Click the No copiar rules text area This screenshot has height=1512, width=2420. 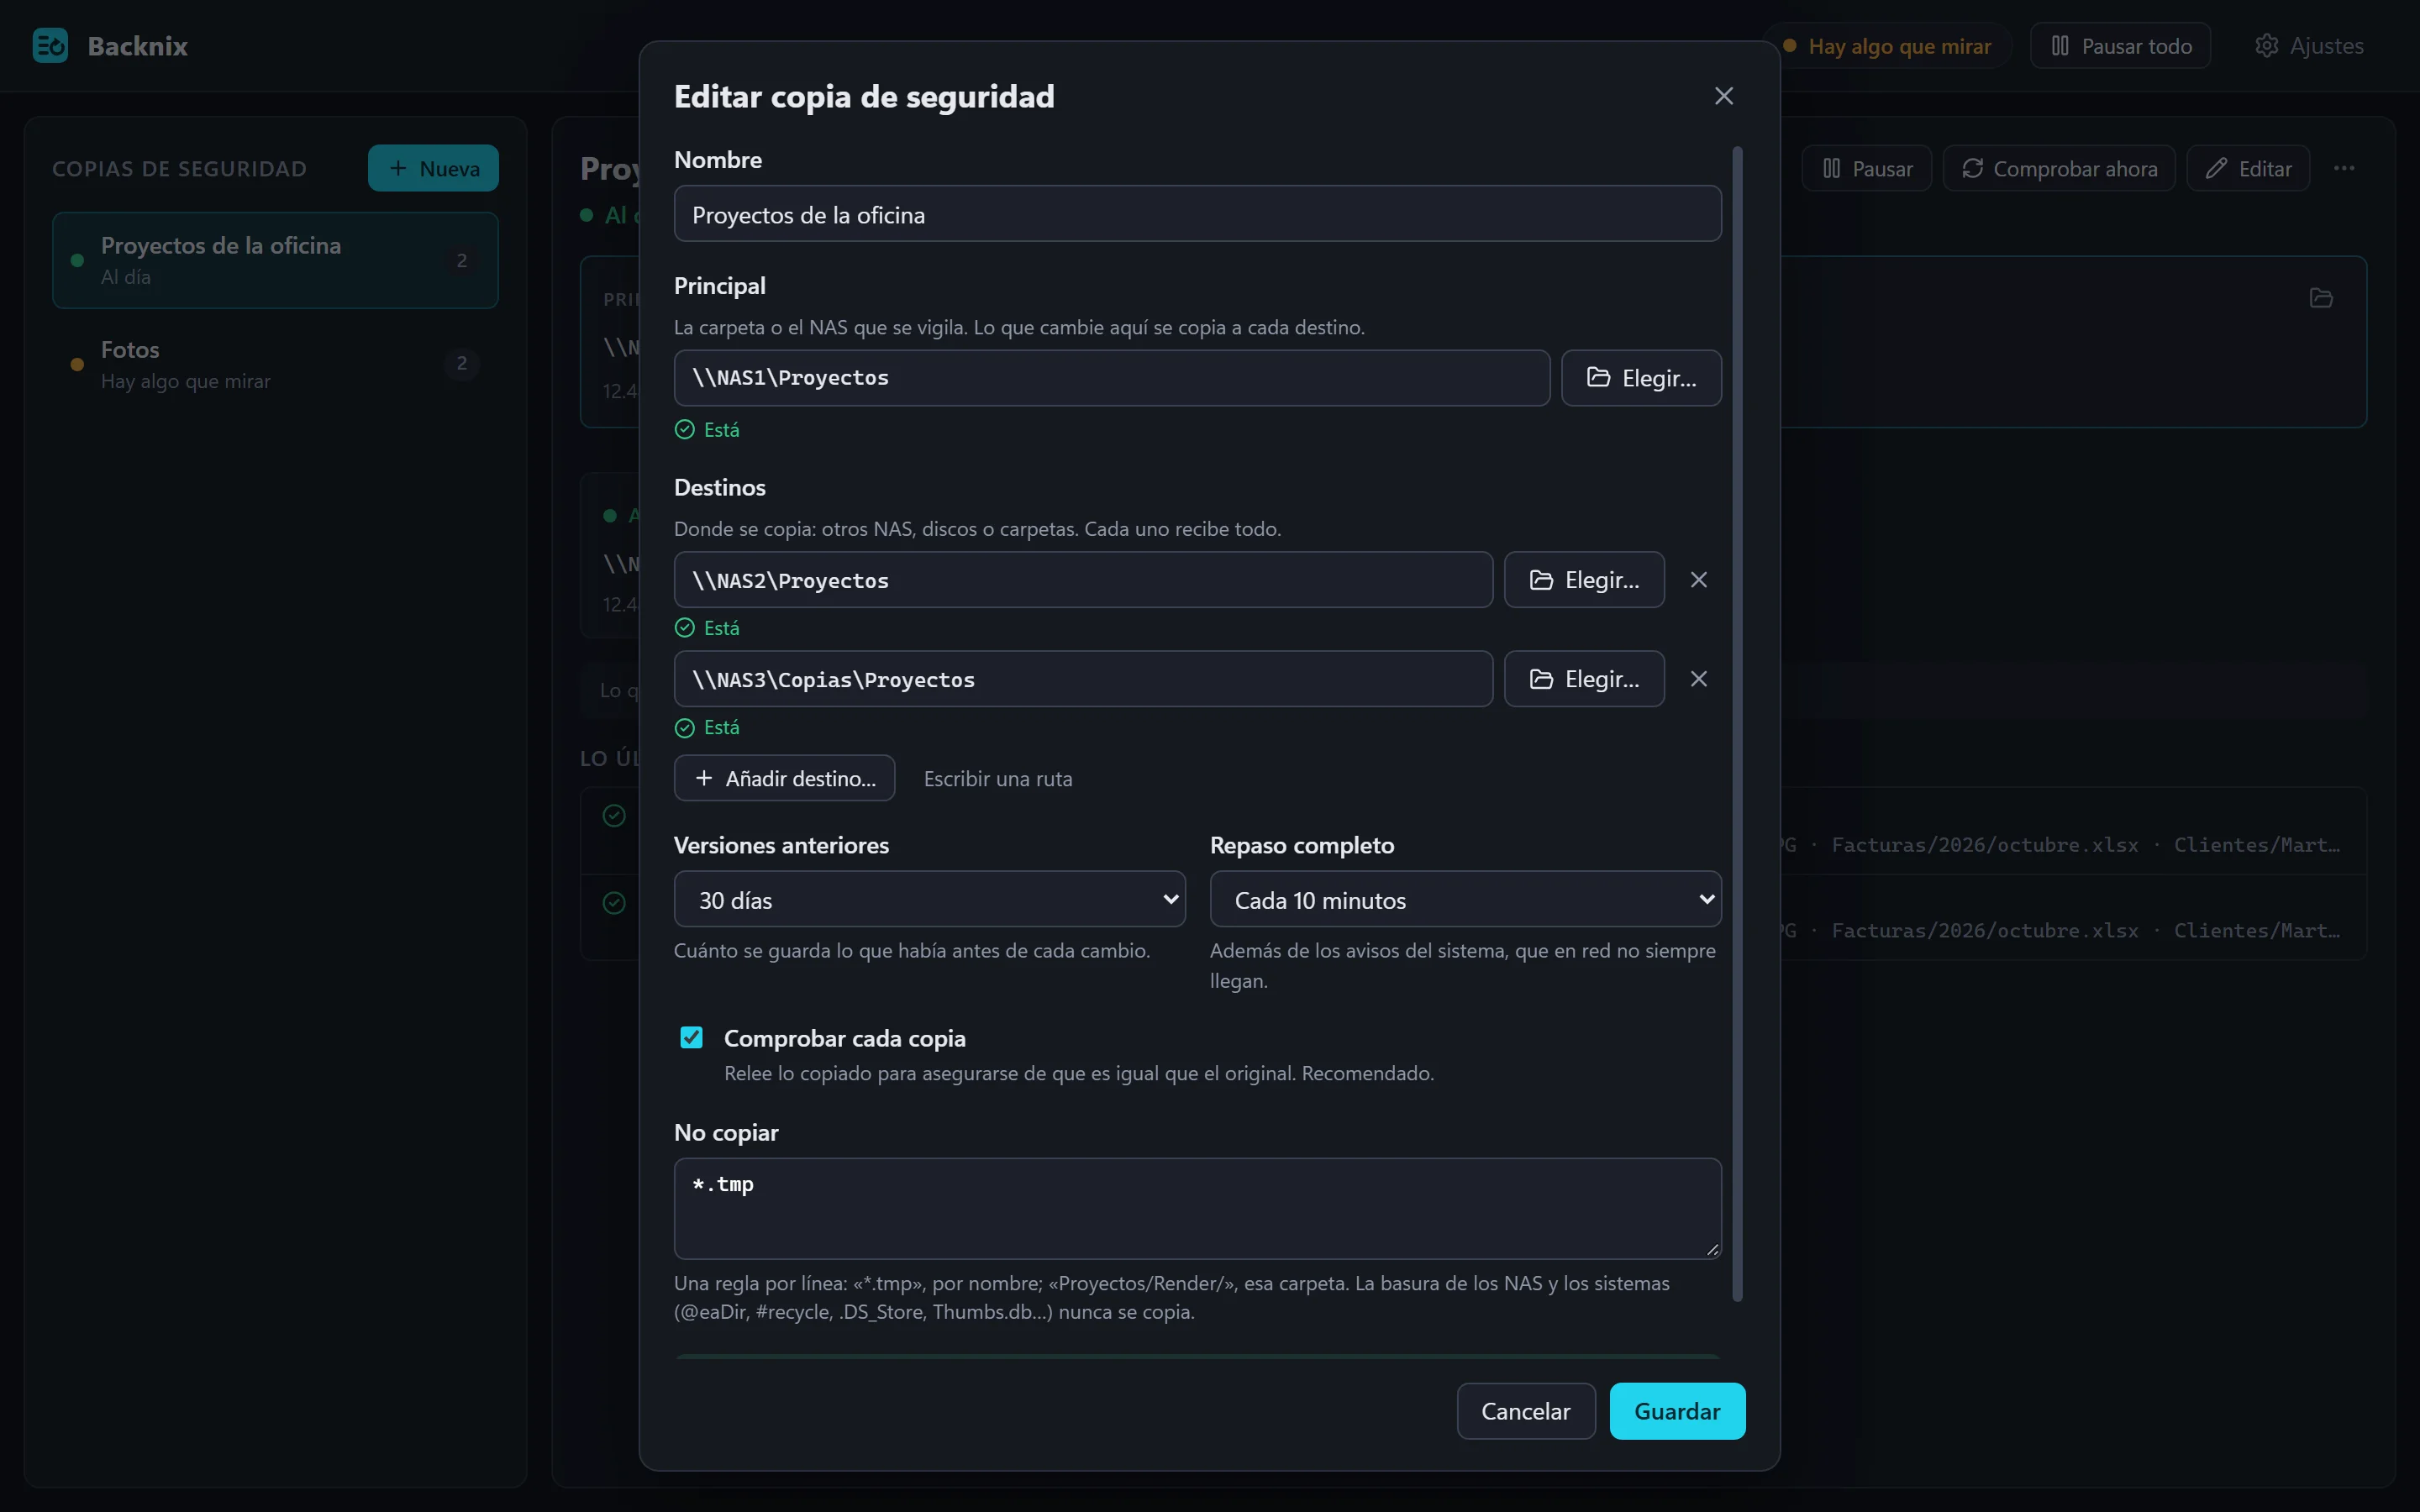pos(1197,1208)
